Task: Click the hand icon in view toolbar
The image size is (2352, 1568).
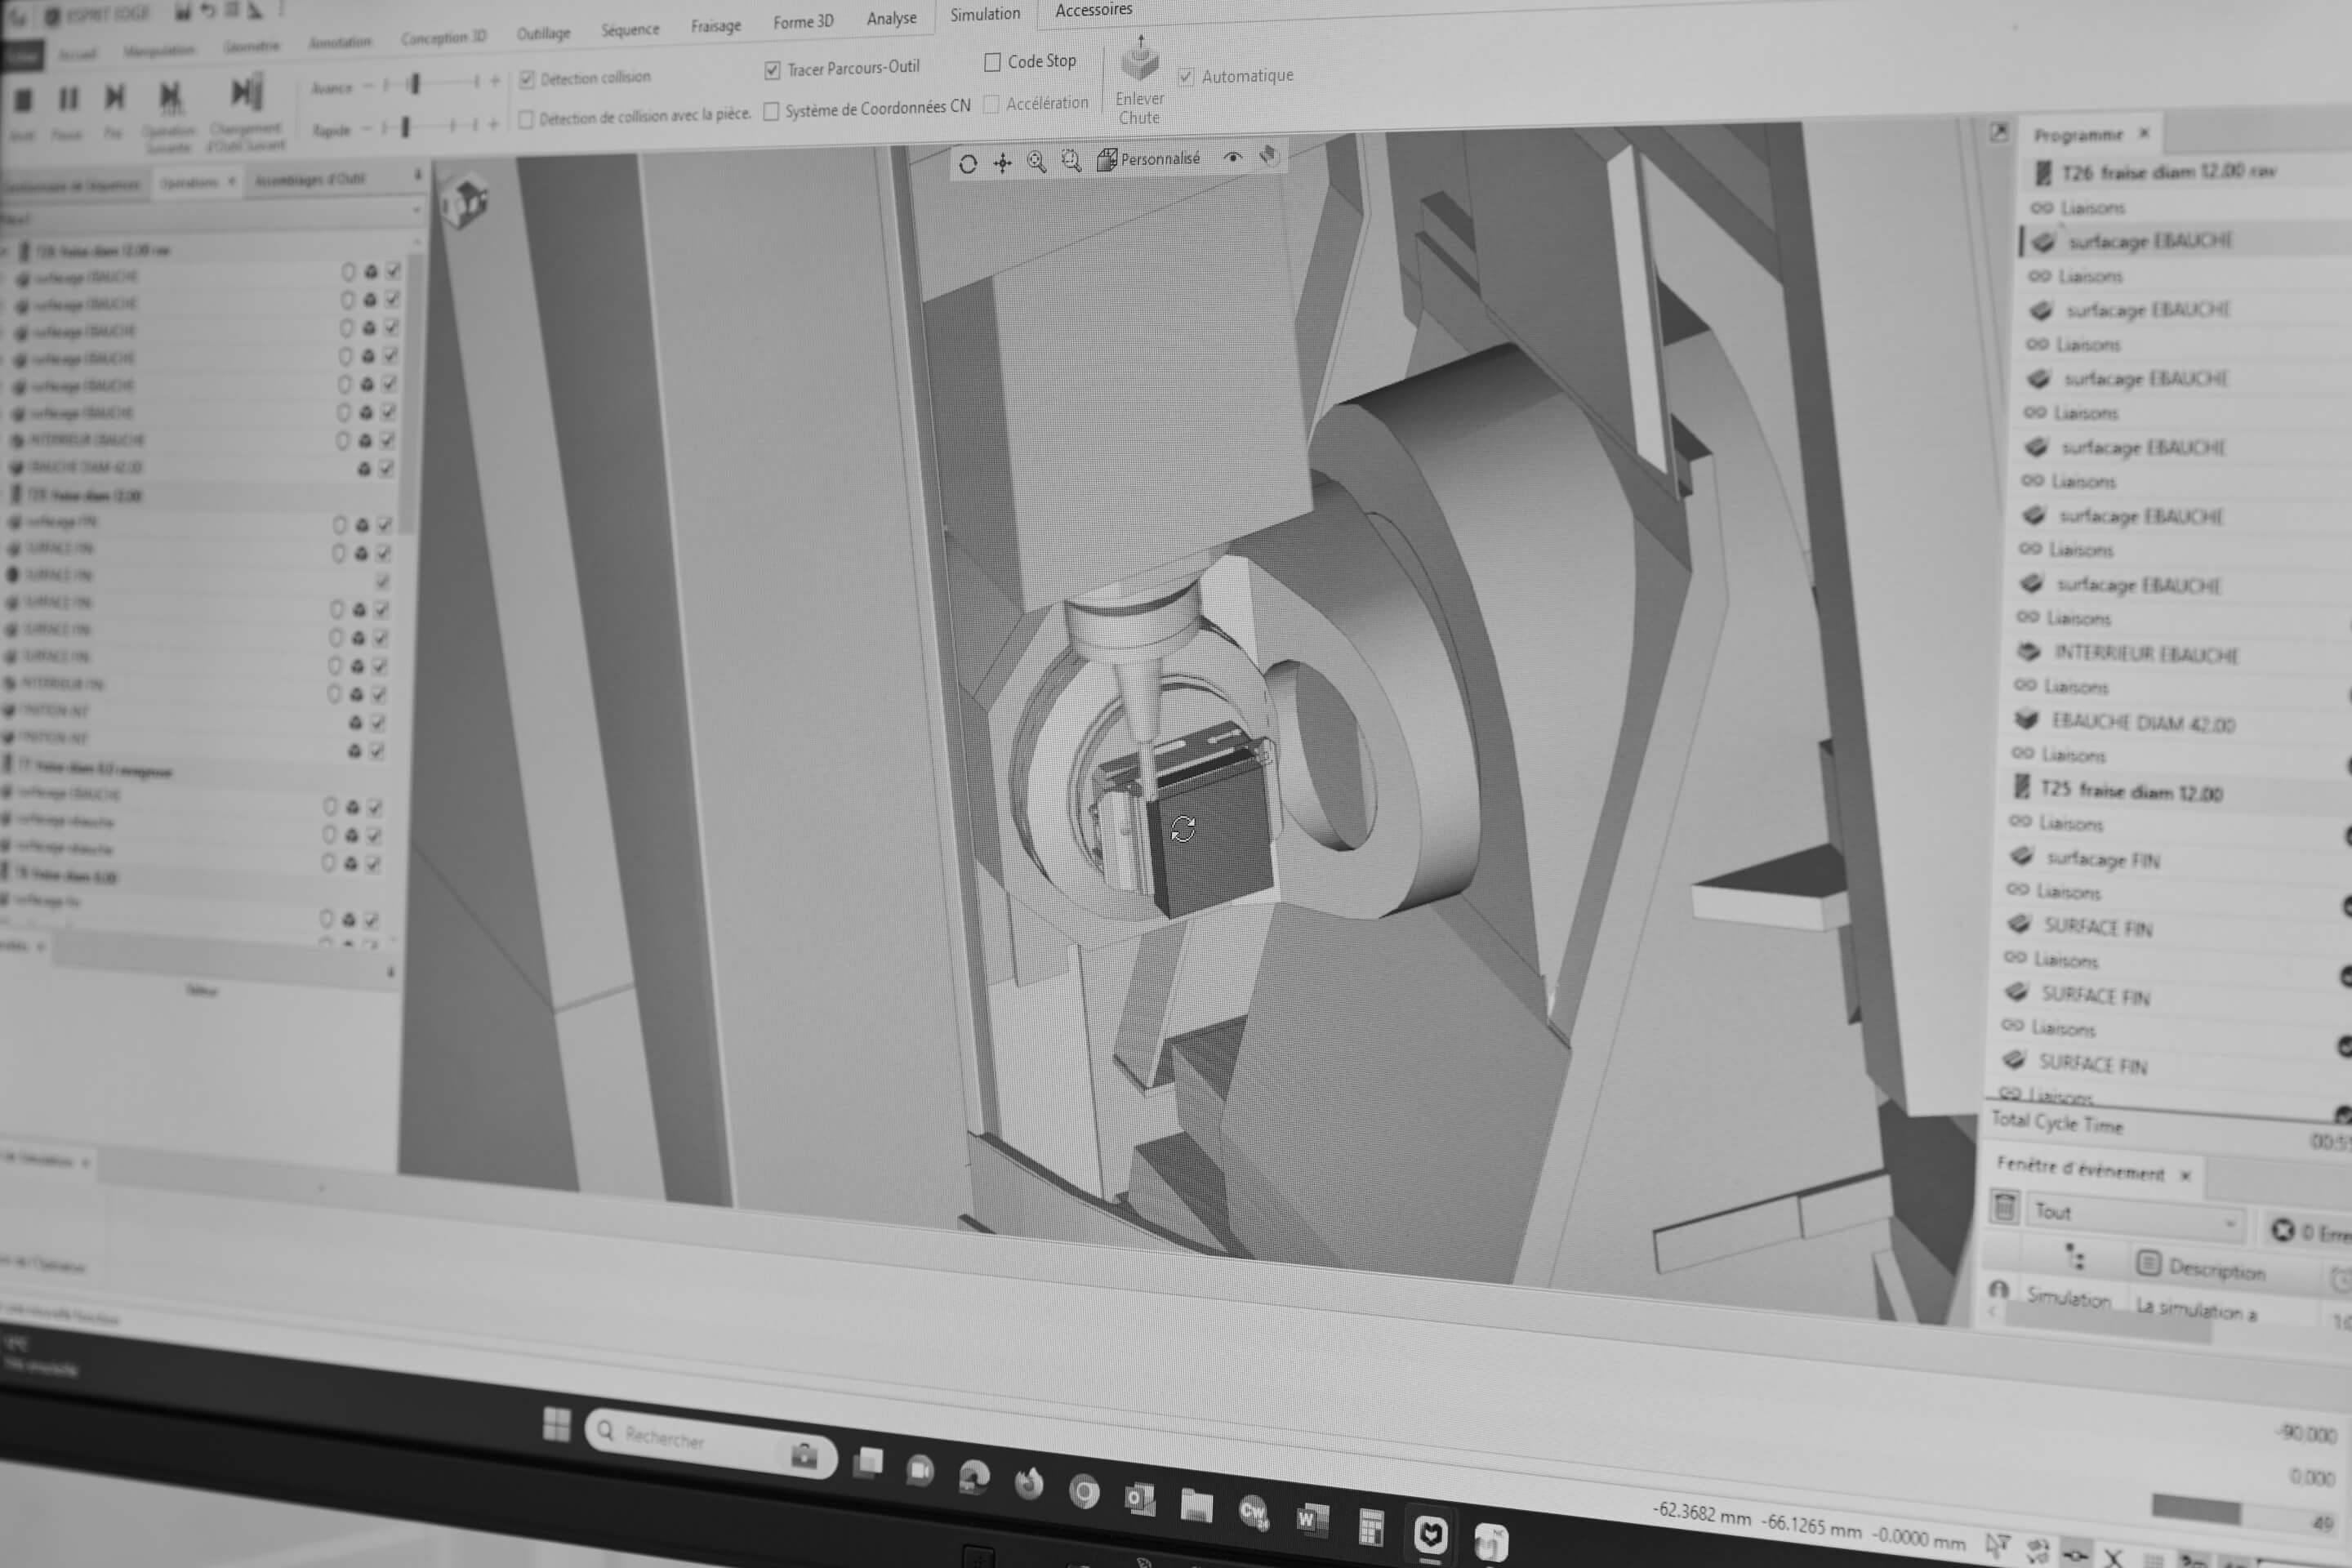Action: pyautogui.click(x=1268, y=156)
